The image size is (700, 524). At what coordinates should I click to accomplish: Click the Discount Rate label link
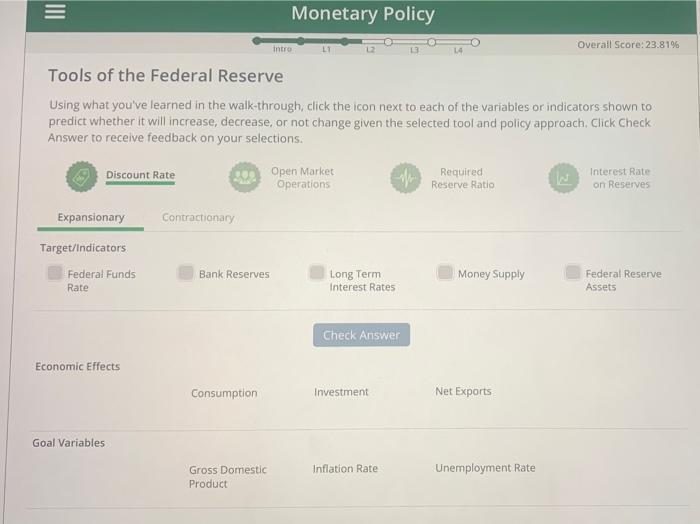(x=140, y=175)
